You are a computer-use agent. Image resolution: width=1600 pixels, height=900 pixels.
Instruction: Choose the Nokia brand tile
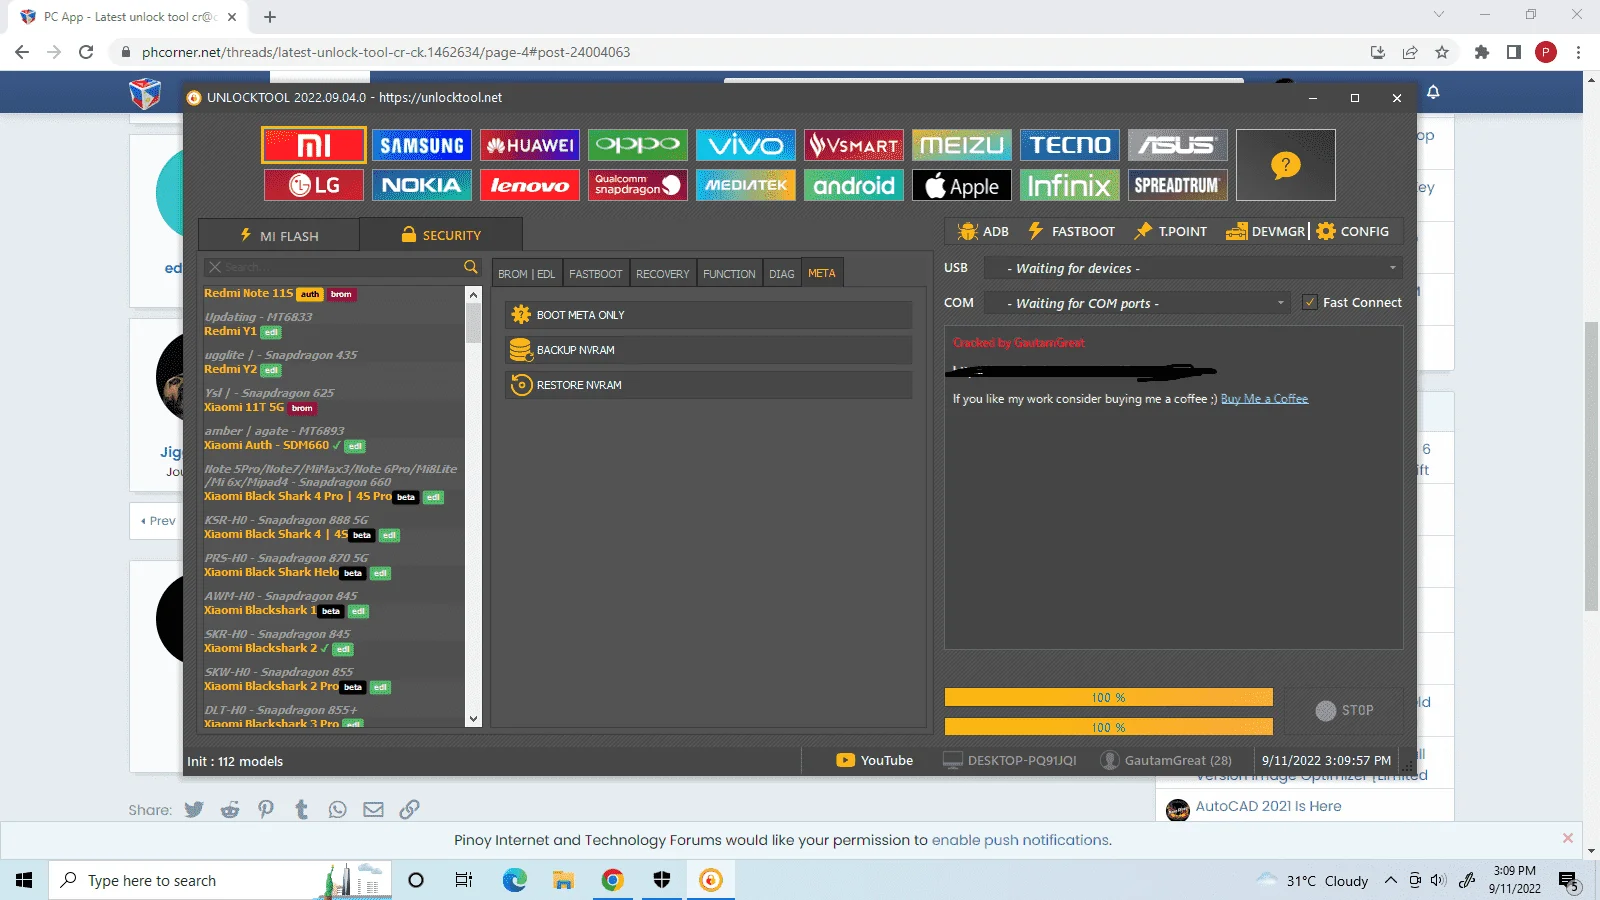coord(422,185)
